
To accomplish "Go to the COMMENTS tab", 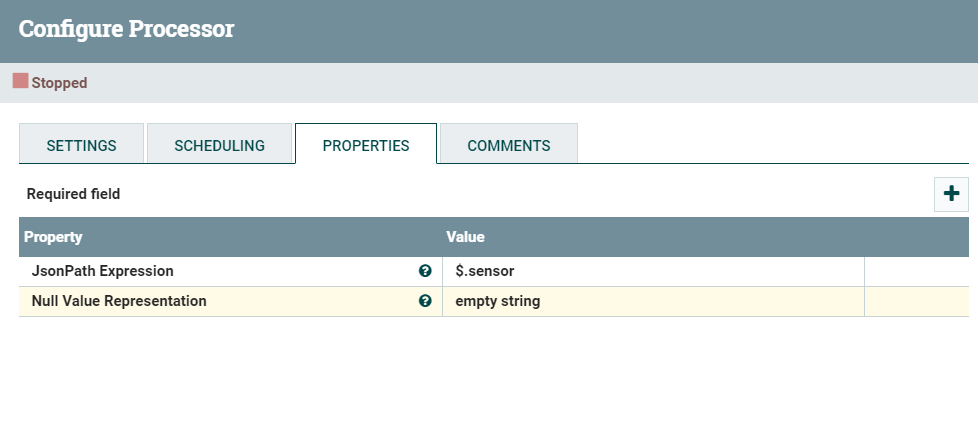I will (509, 145).
